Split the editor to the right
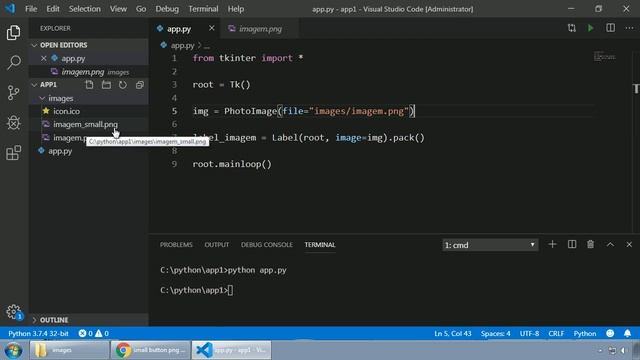This screenshot has height=360, width=640. [x=610, y=28]
